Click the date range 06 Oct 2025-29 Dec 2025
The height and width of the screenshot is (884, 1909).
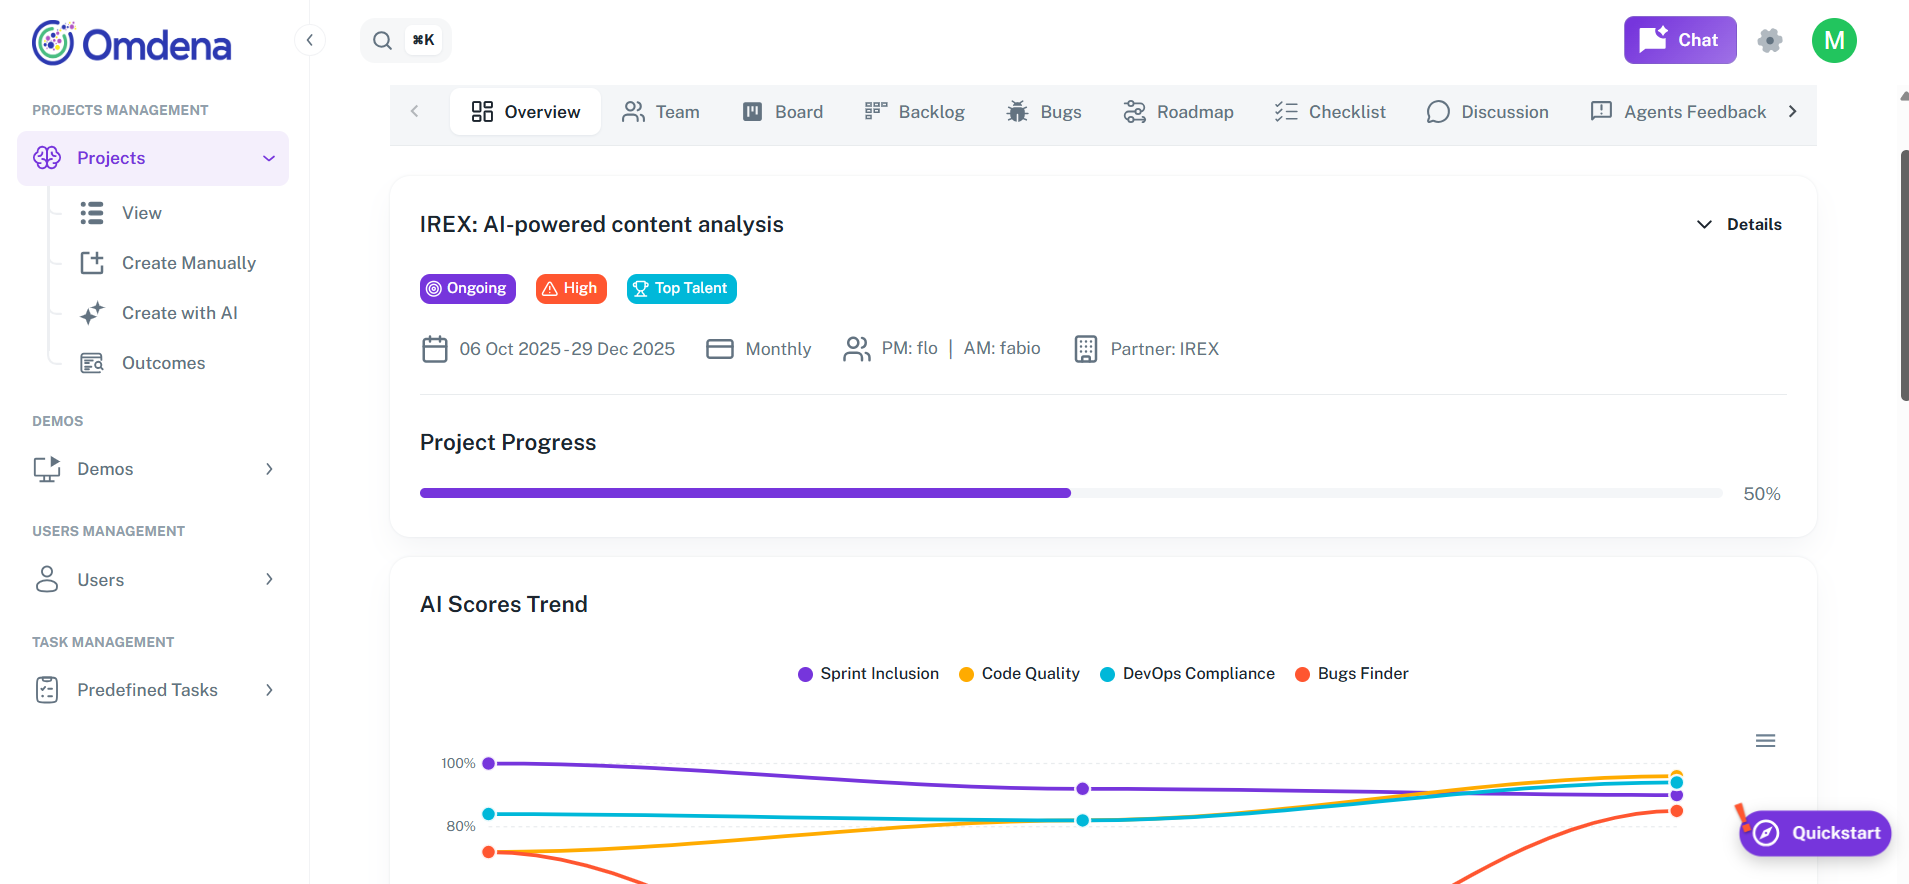click(x=567, y=349)
